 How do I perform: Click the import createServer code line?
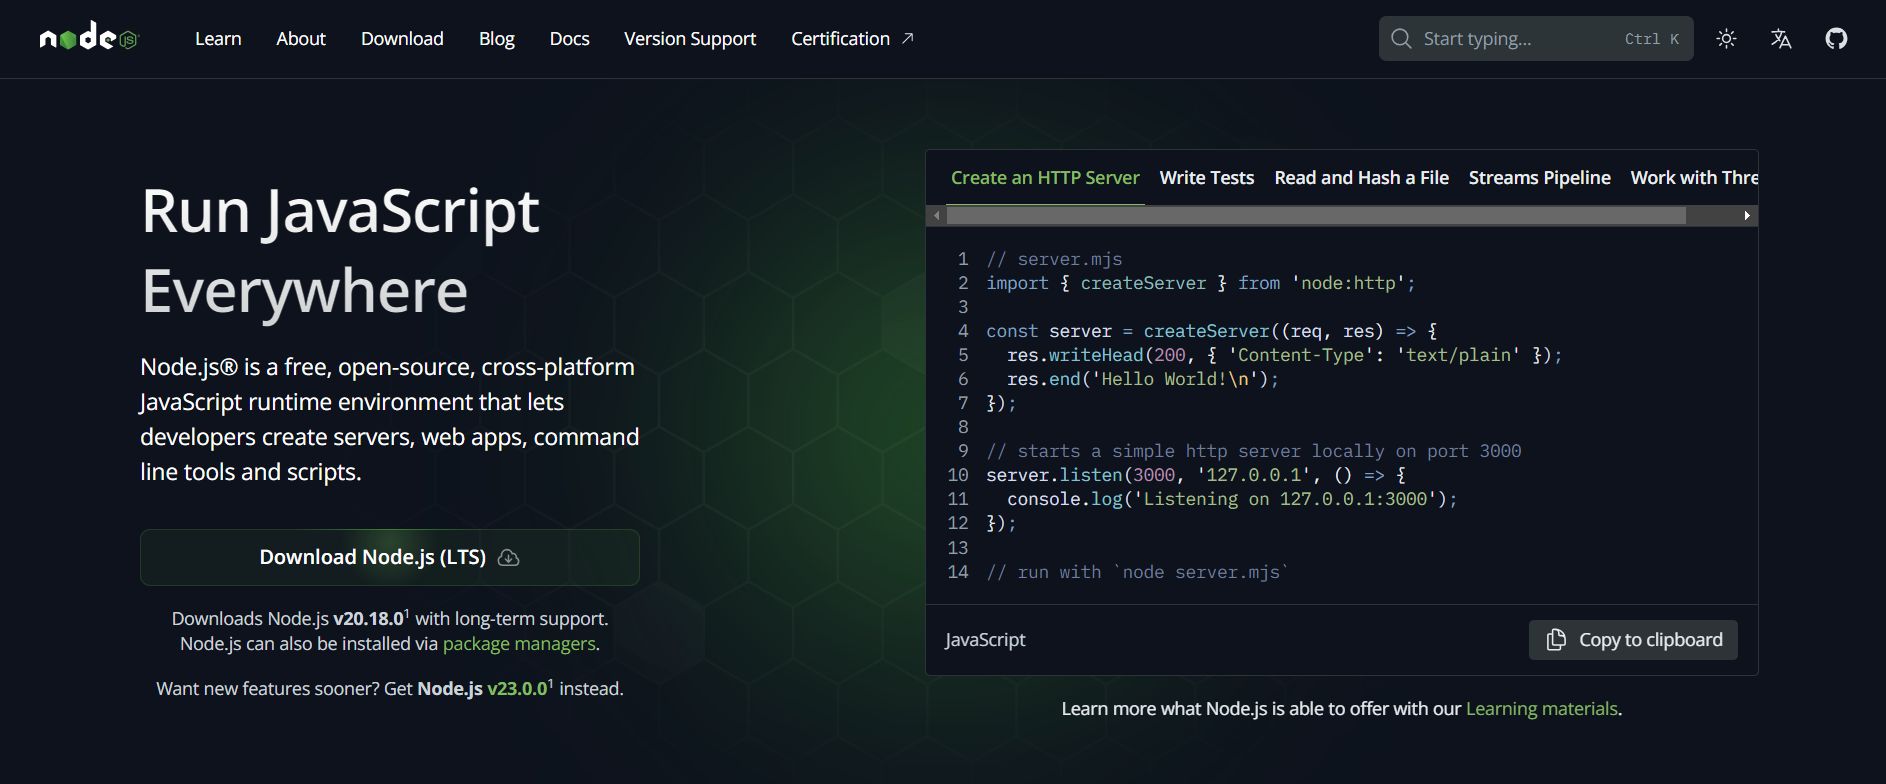tap(1200, 283)
